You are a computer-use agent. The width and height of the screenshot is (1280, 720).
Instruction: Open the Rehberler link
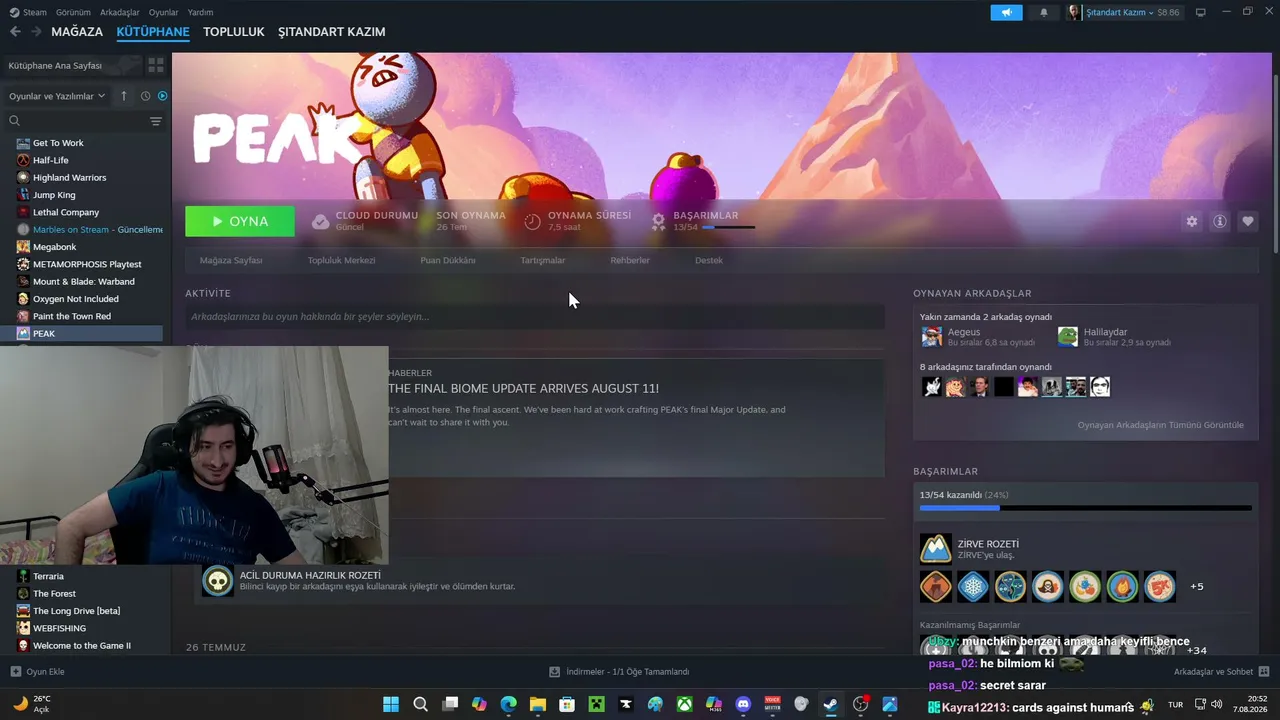pos(630,260)
